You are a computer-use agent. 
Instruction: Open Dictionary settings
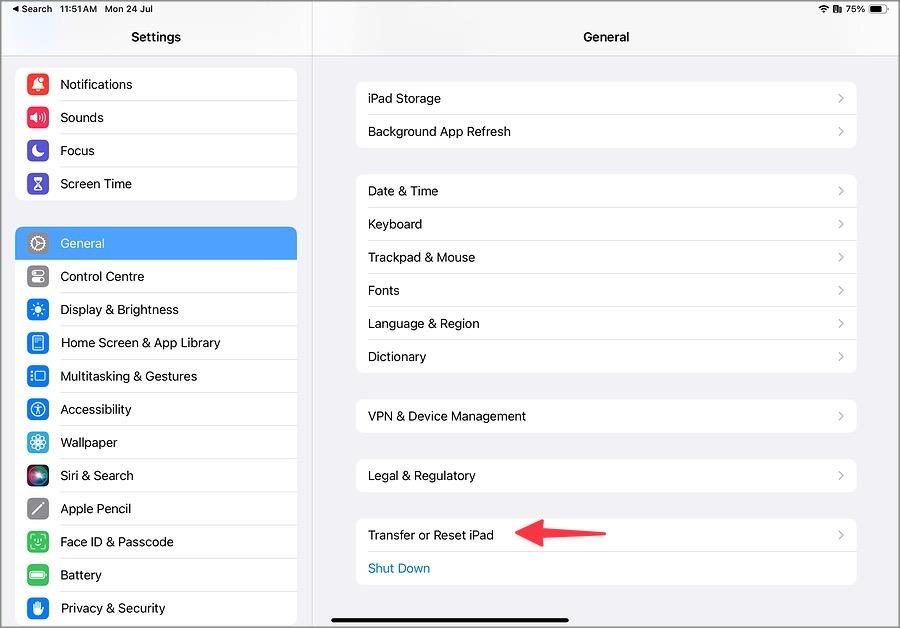[606, 356]
